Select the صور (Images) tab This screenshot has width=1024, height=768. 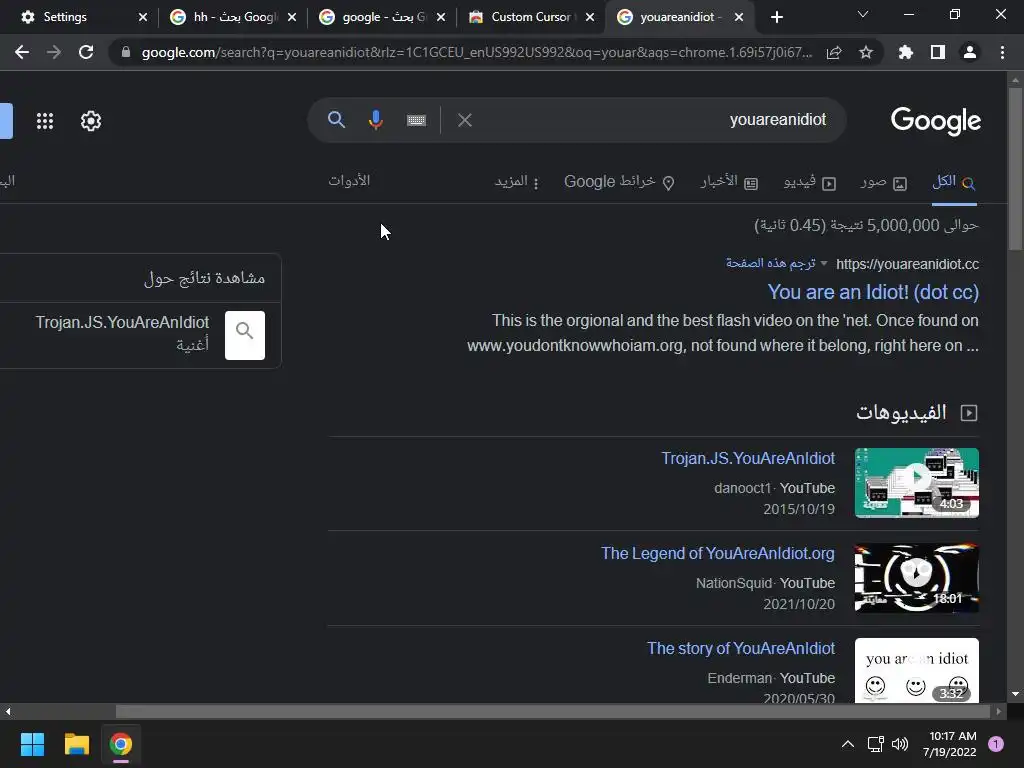tap(884, 182)
